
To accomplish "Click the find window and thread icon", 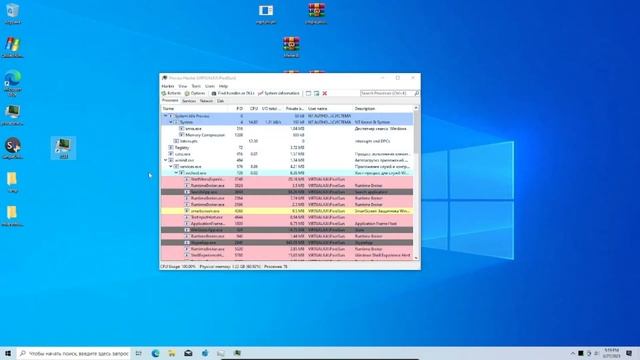I will [x=316, y=93].
